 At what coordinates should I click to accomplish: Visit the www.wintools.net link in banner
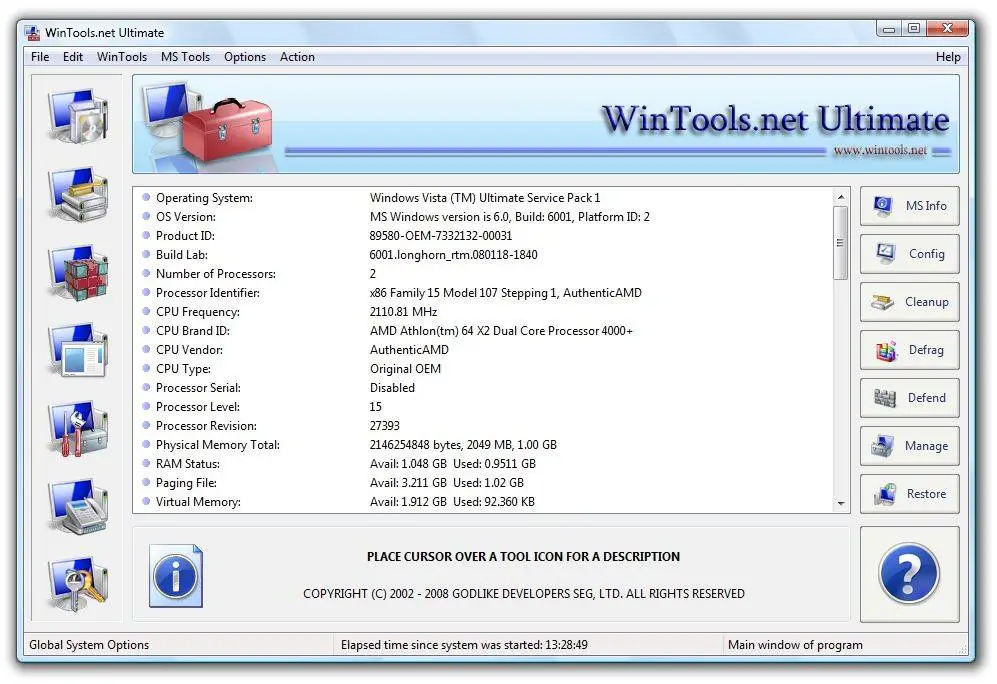coord(880,151)
